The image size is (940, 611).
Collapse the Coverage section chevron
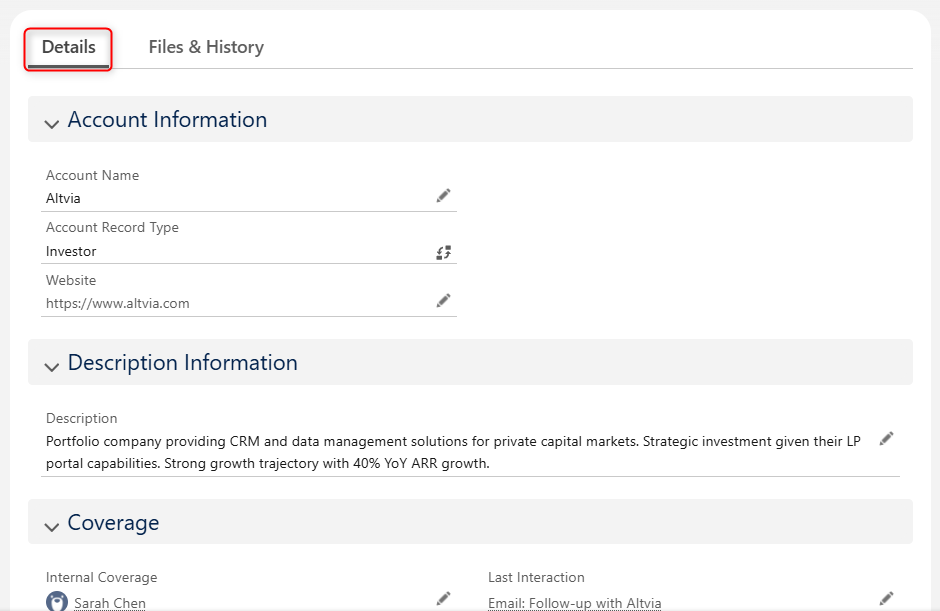point(52,526)
